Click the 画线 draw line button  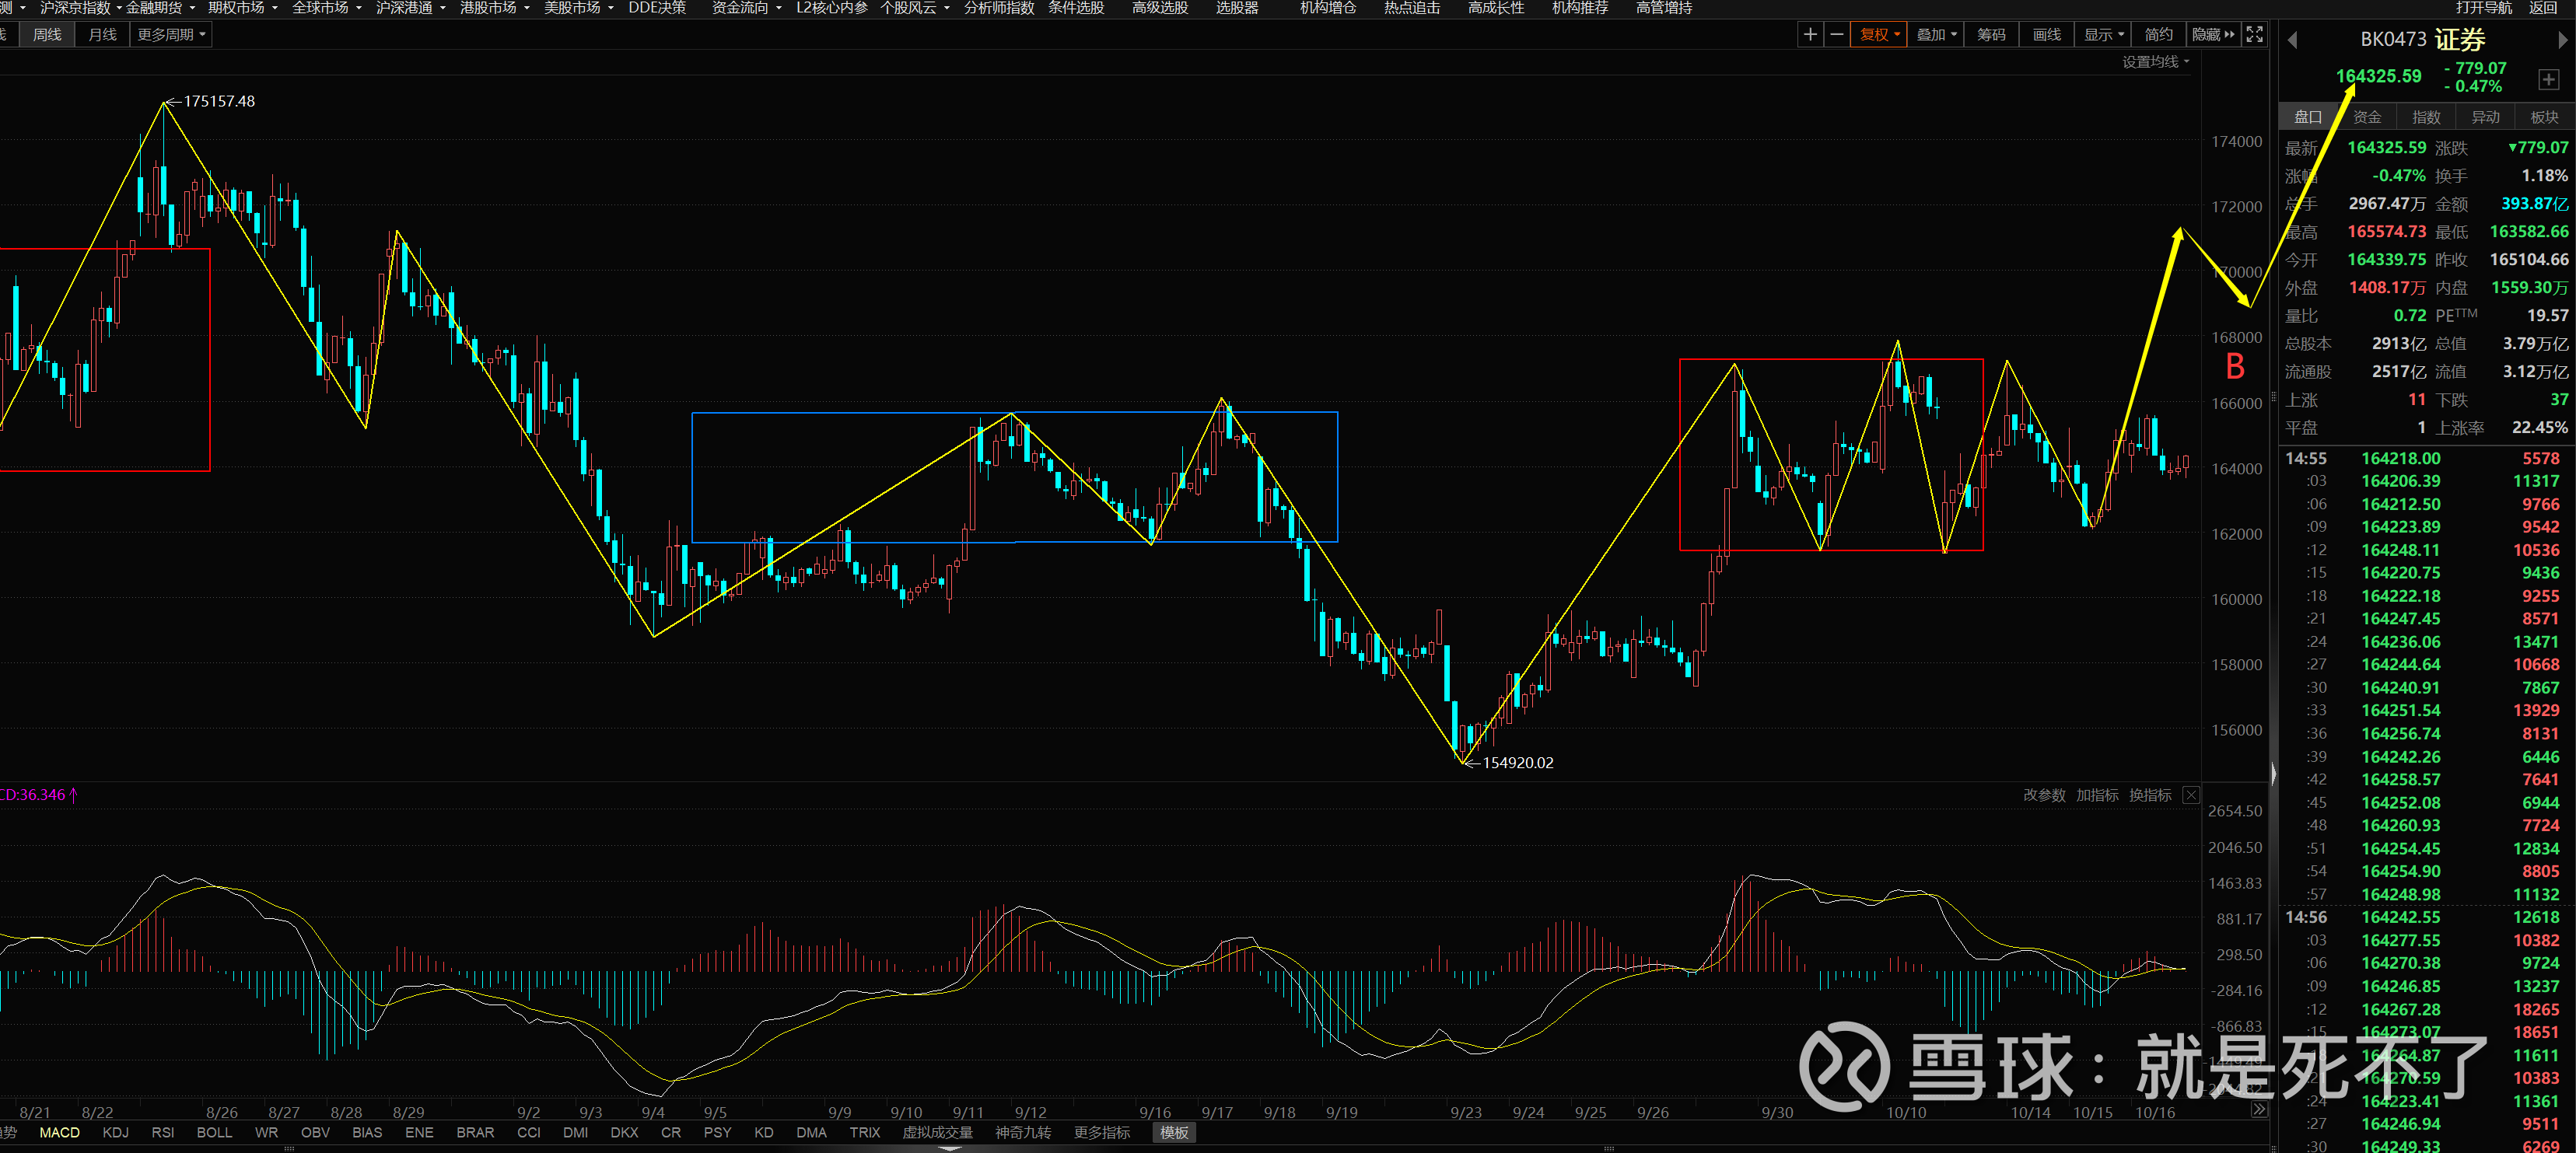click(2046, 35)
